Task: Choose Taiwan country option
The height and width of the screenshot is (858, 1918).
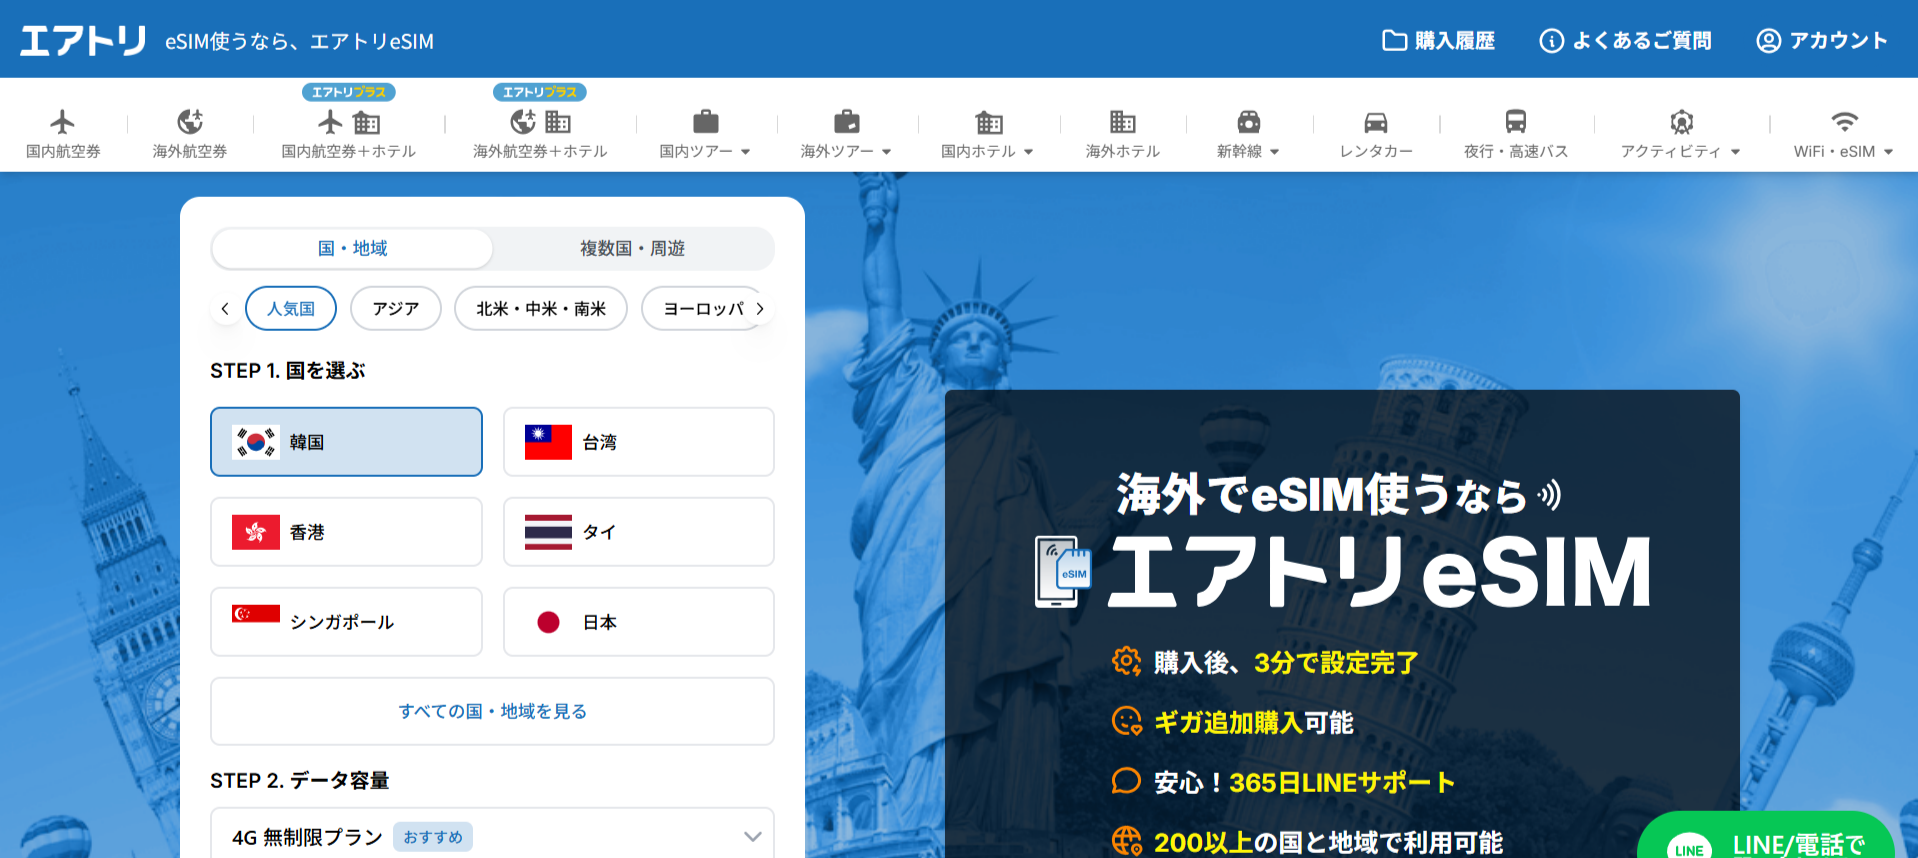Action: 638,442
